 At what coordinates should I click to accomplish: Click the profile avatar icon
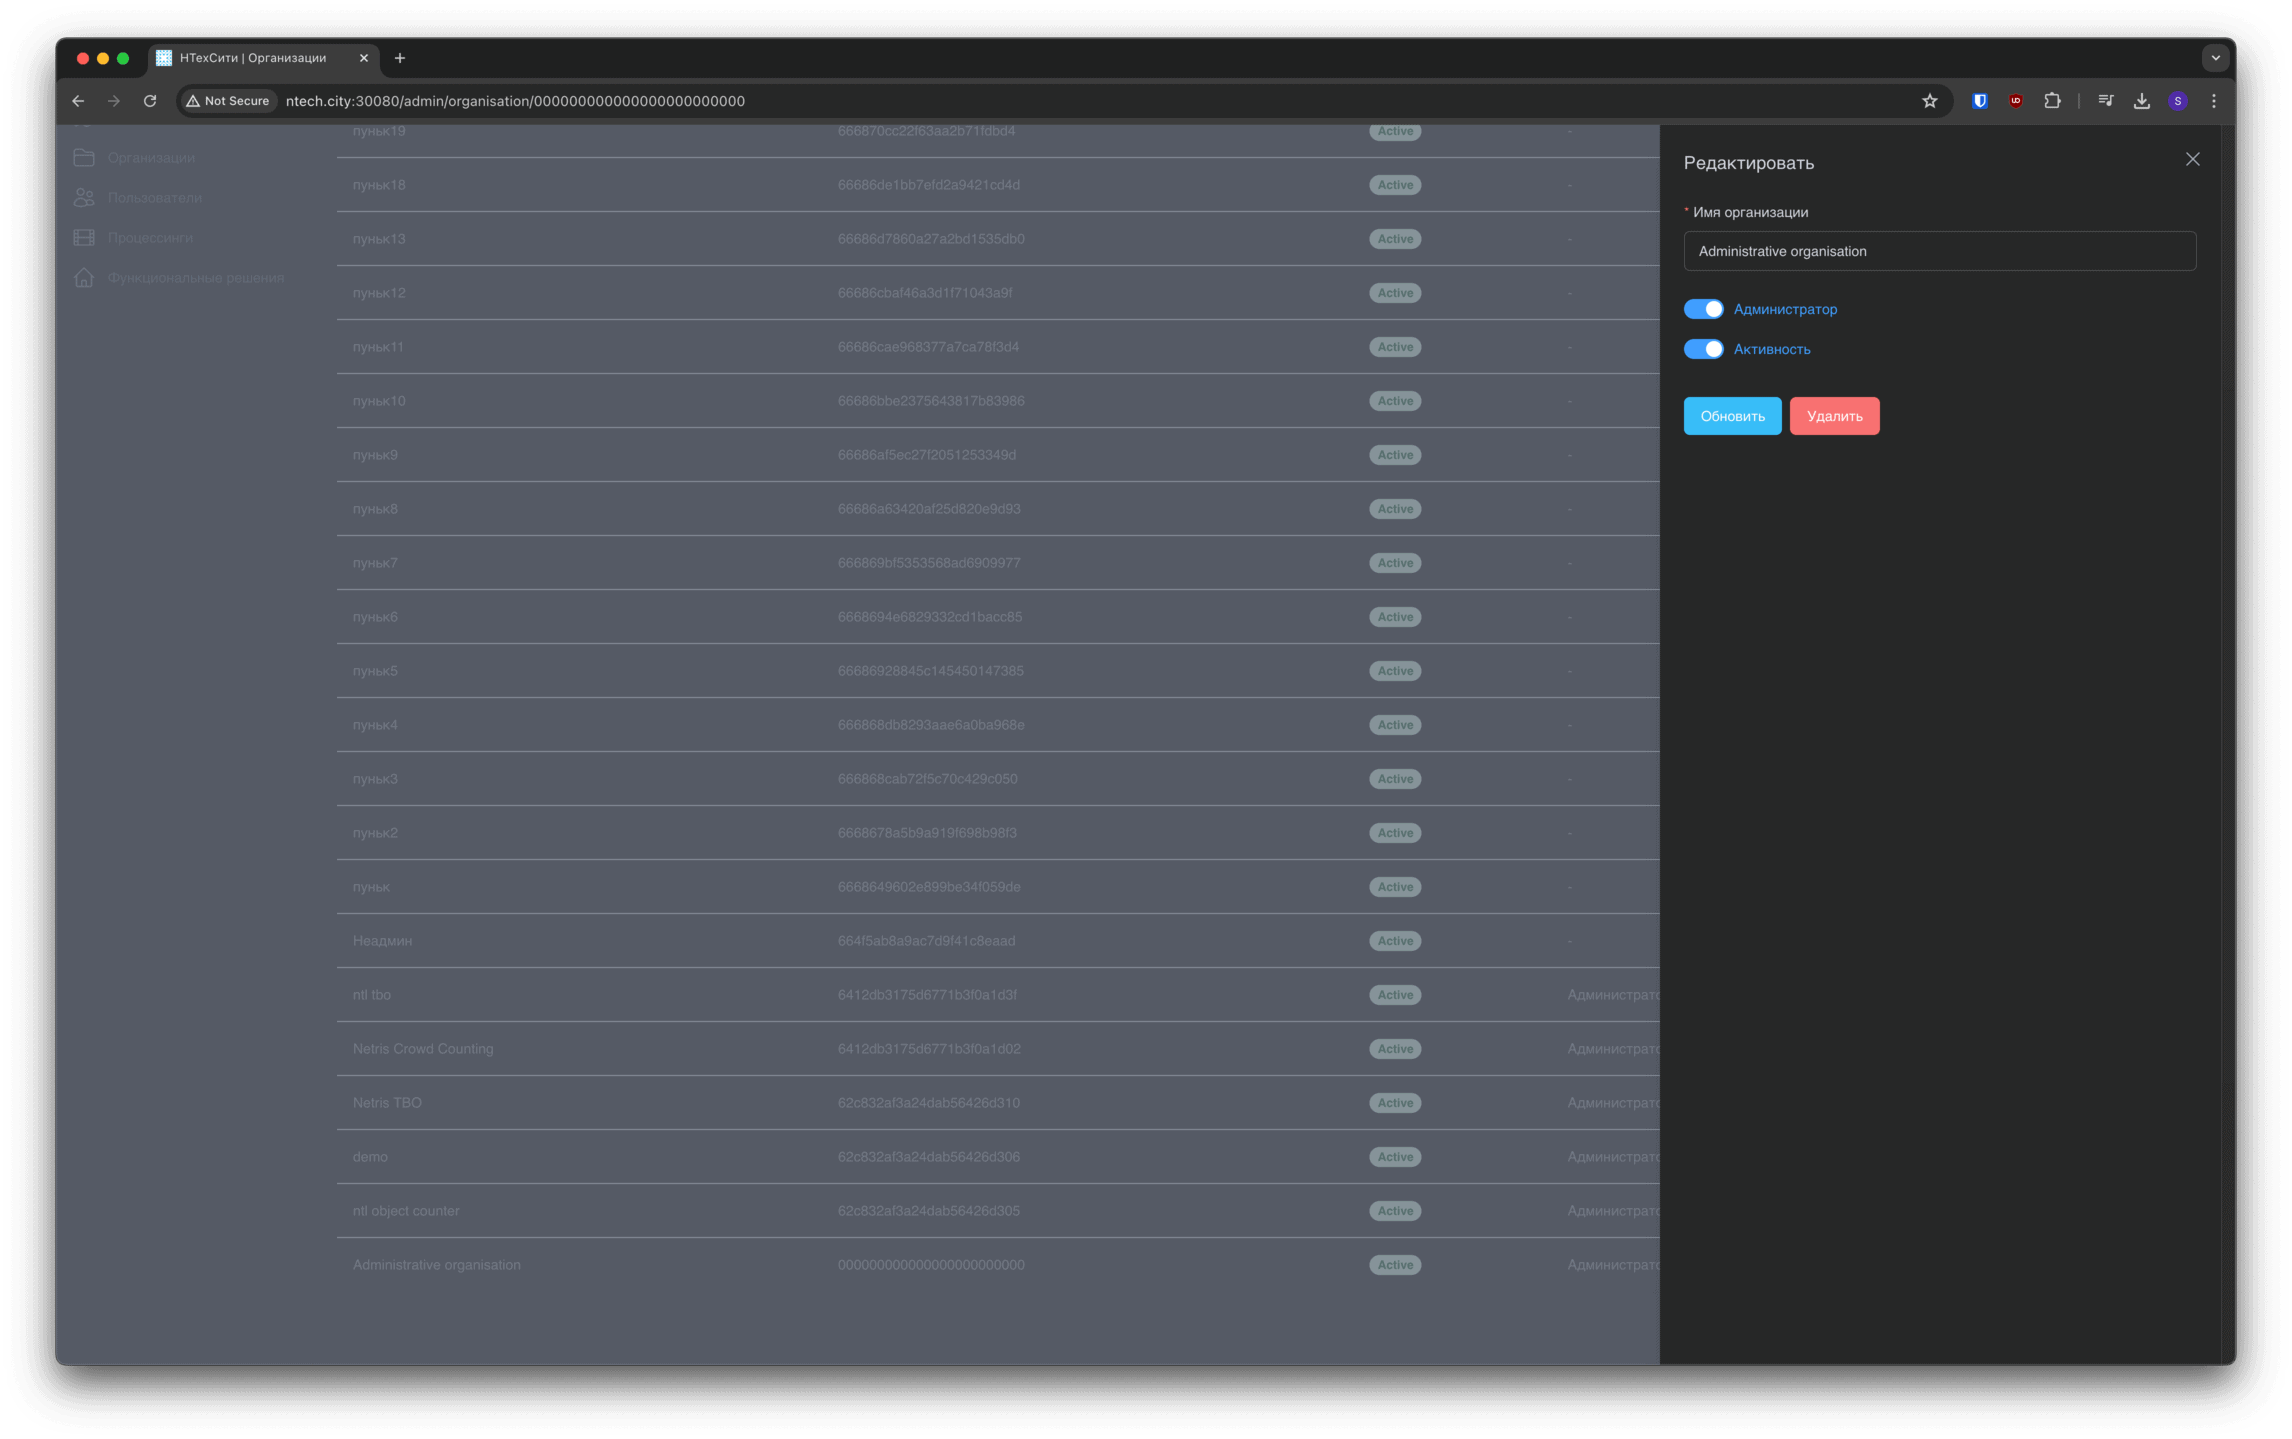(x=2178, y=101)
